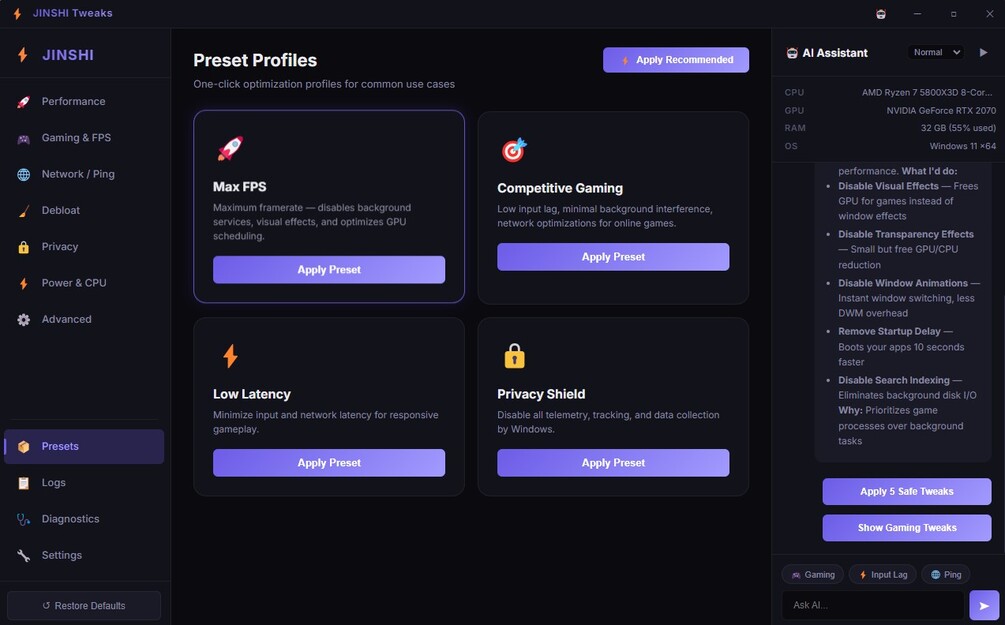Open the Debloat section in the sidebar
The width and height of the screenshot is (1005, 625).
tap(60, 210)
